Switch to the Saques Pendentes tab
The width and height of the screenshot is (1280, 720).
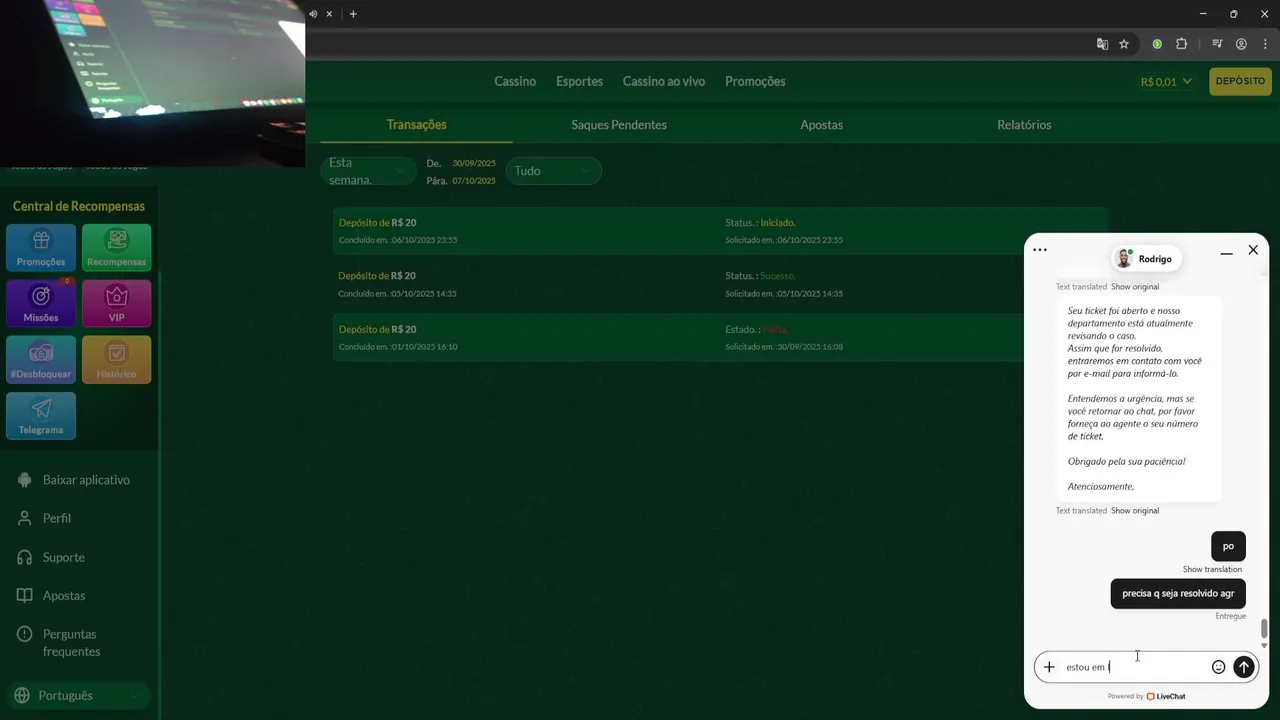click(619, 125)
